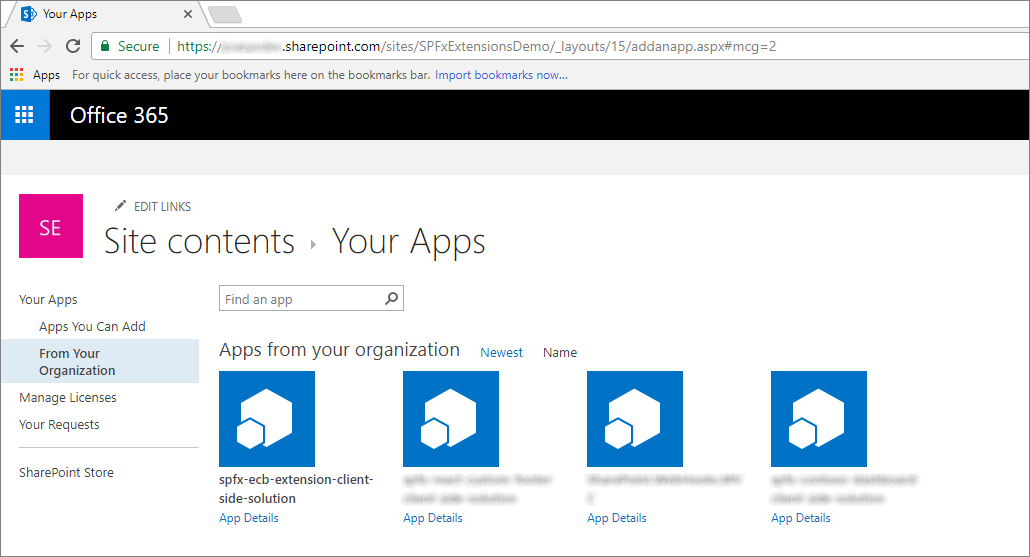Sort apps by Newest
The image size is (1030, 557).
[501, 352]
